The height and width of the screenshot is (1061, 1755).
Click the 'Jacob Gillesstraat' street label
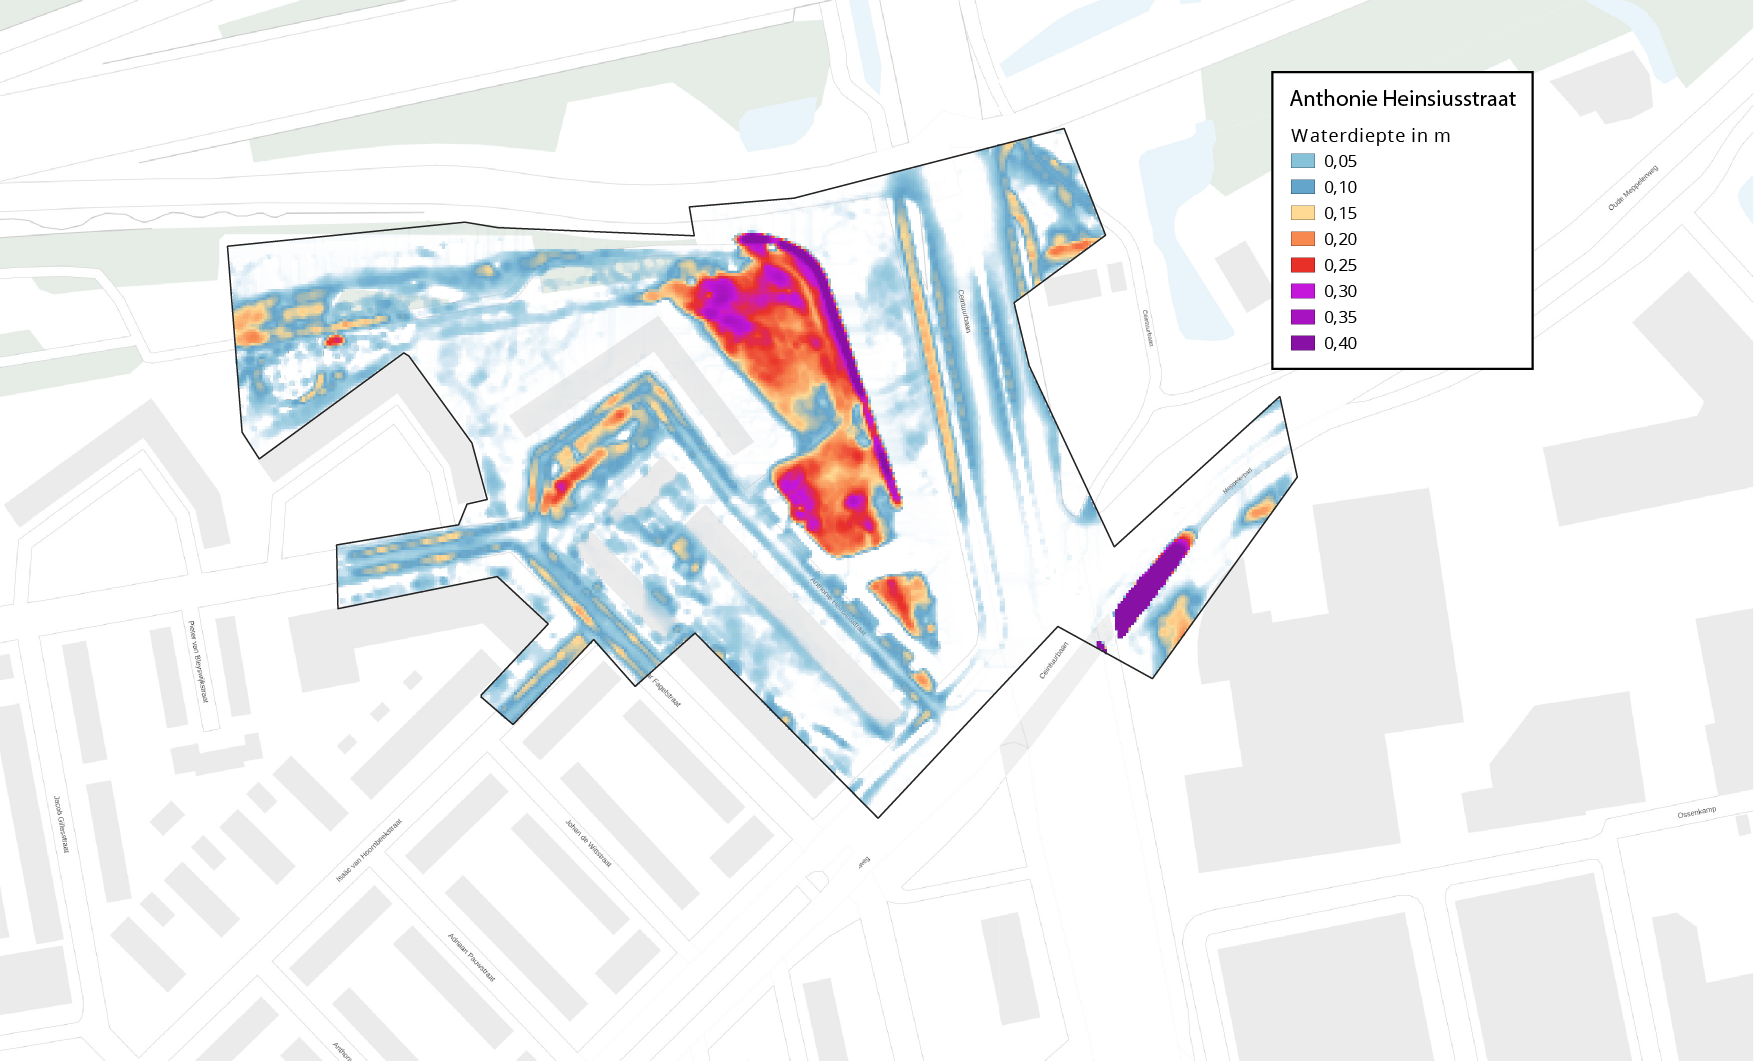click(x=61, y=824)
